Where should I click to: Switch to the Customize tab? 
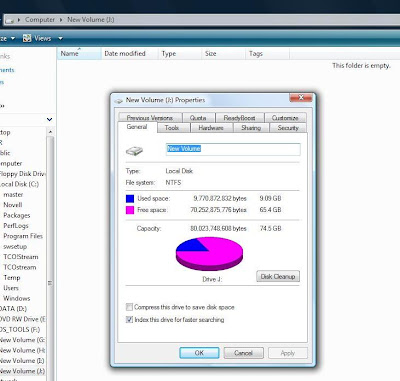(285, 118)
